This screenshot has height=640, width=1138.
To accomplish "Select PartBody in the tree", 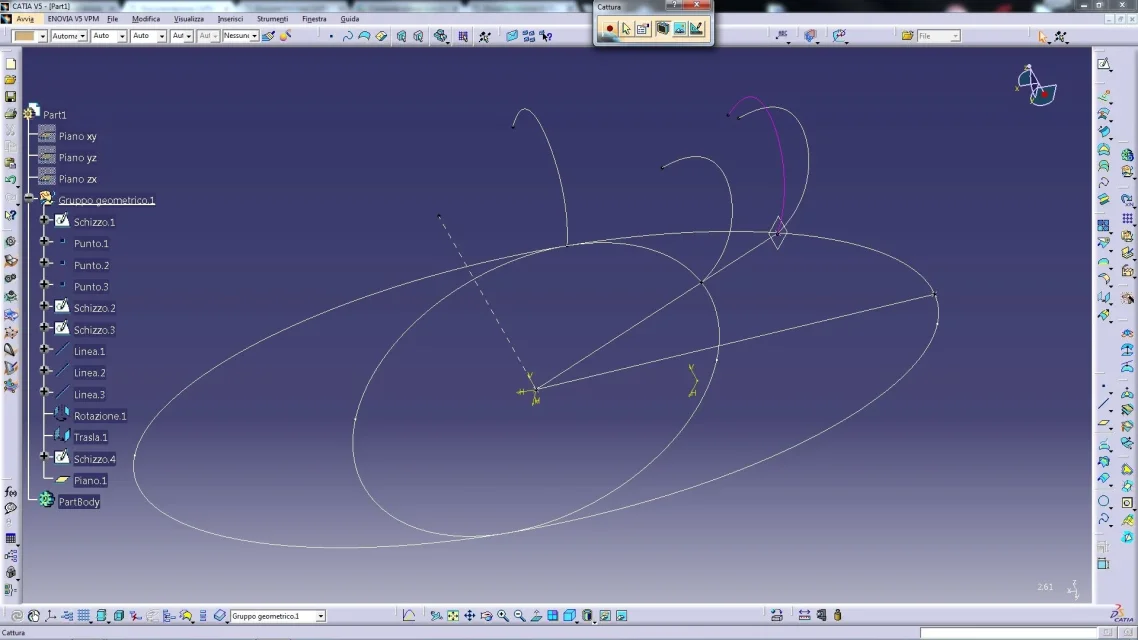I will 79,502.
